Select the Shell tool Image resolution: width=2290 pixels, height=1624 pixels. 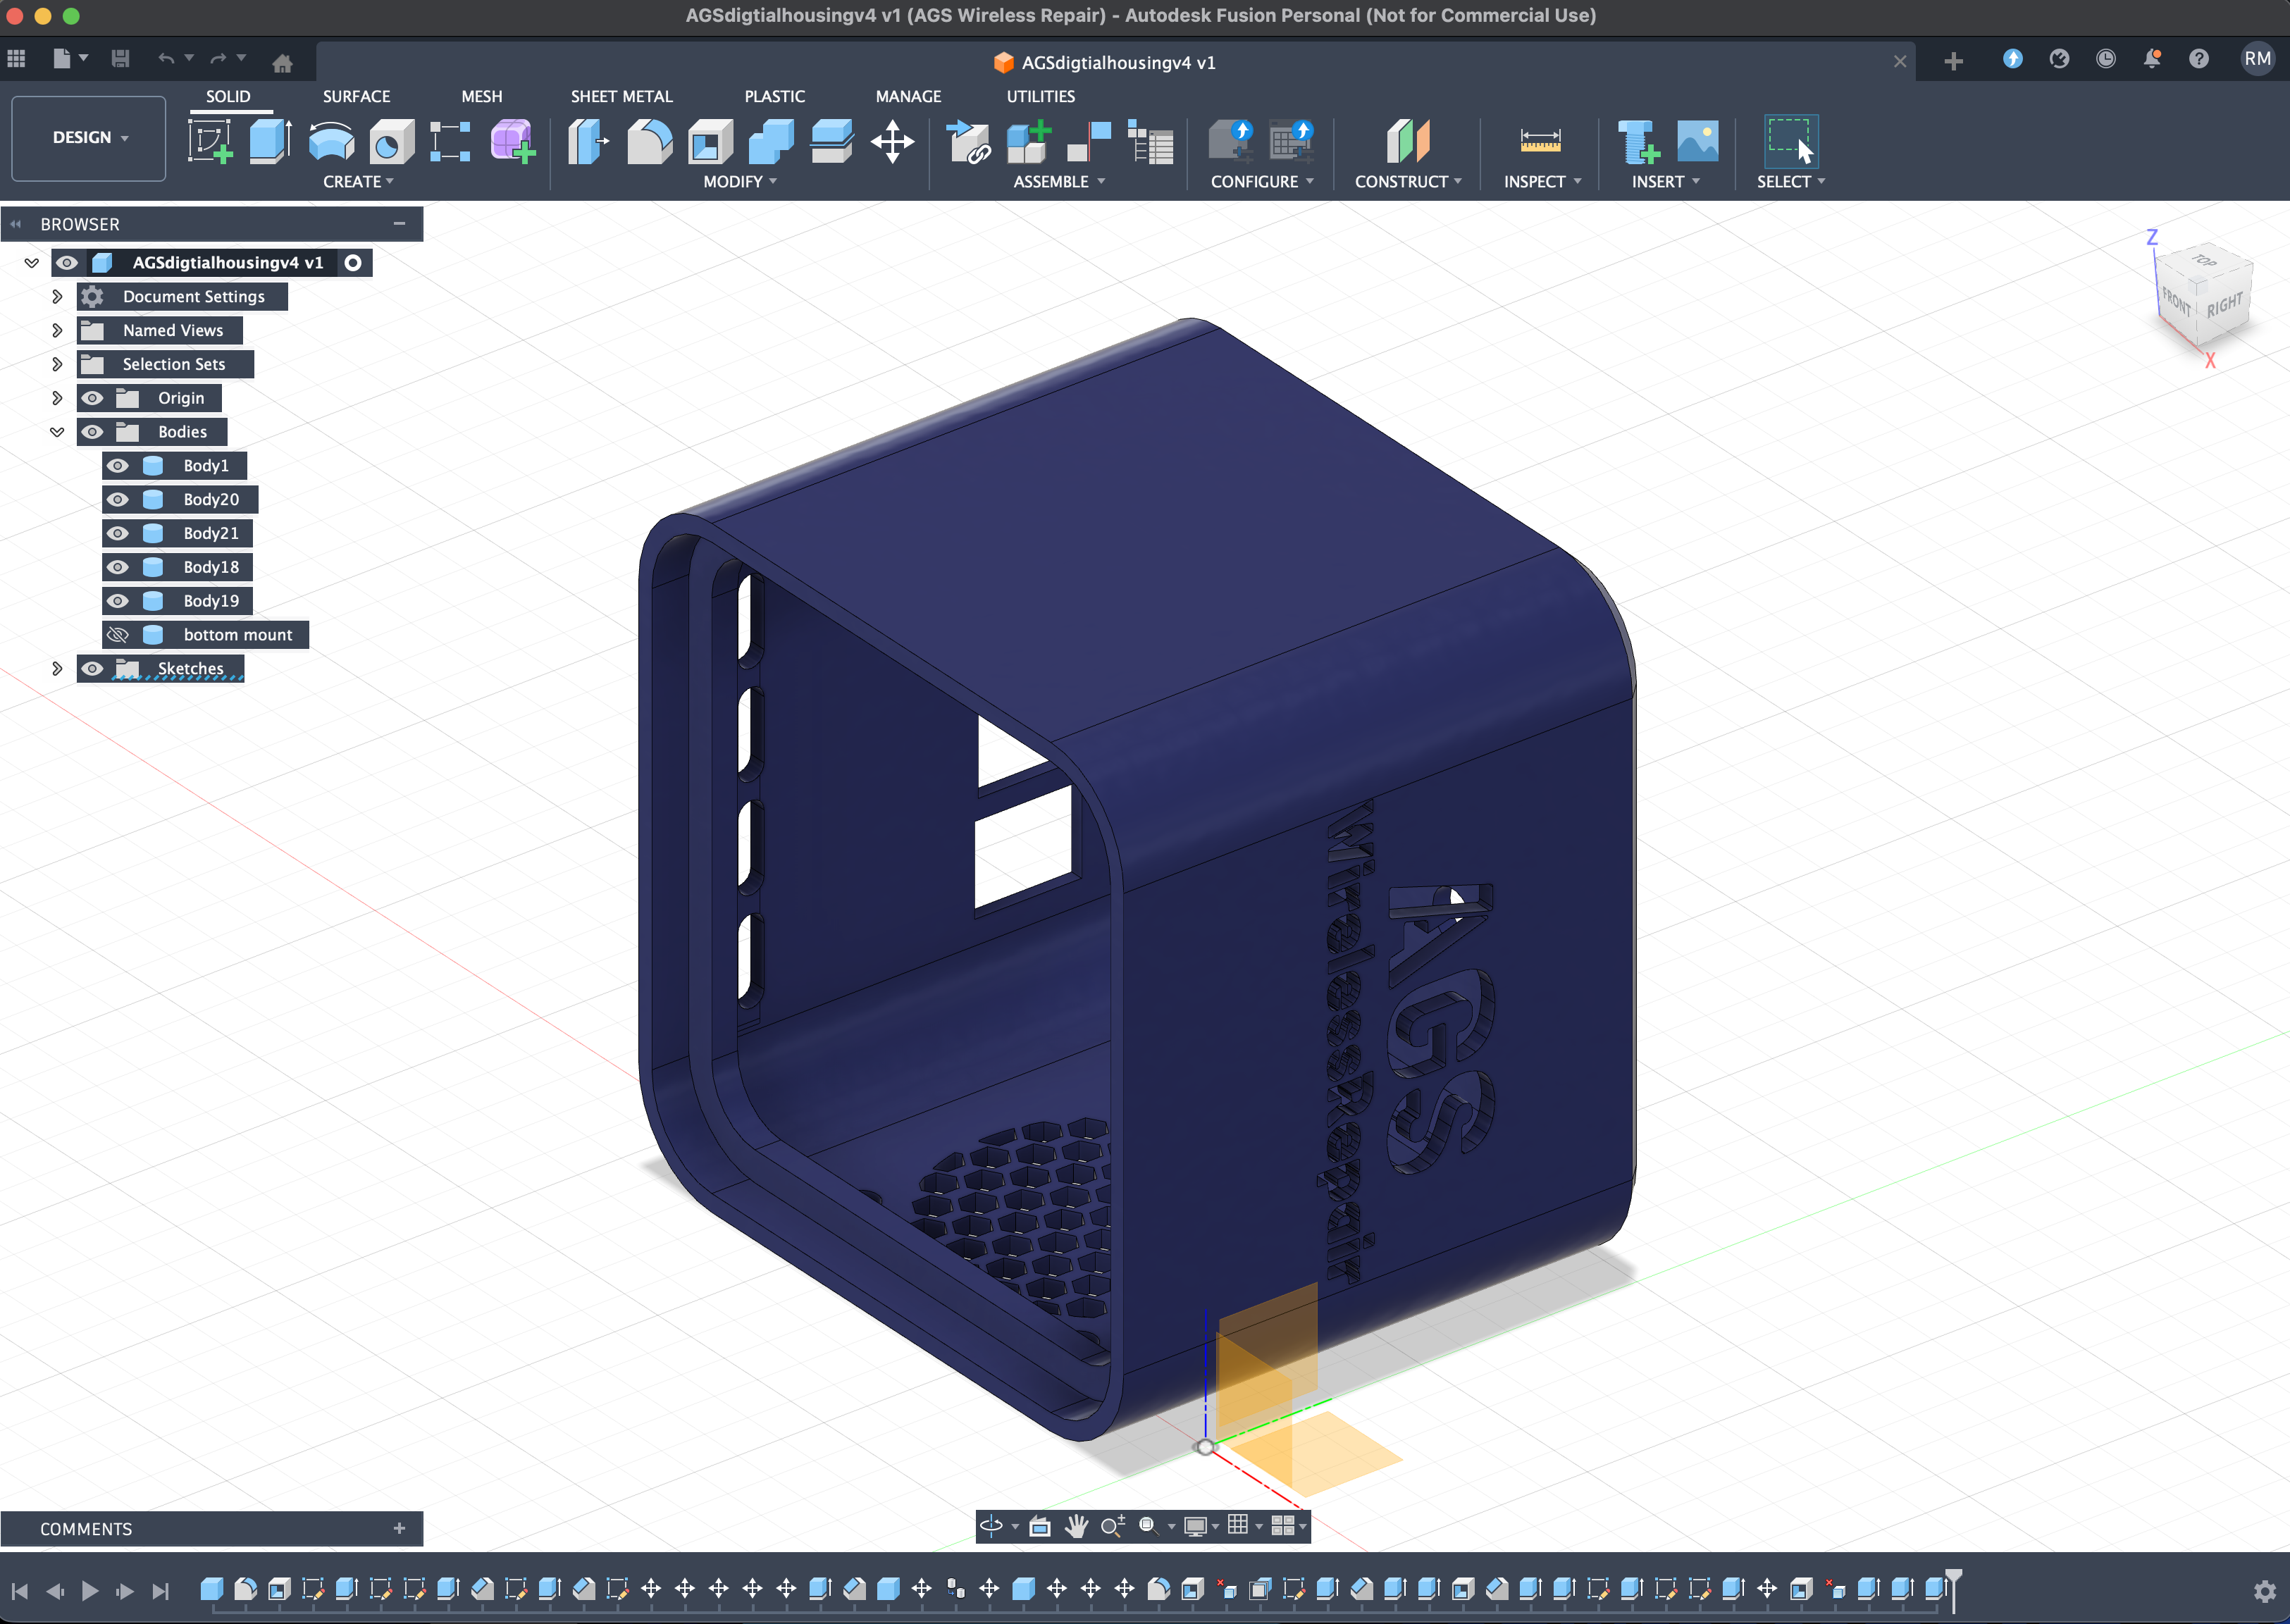710,141
